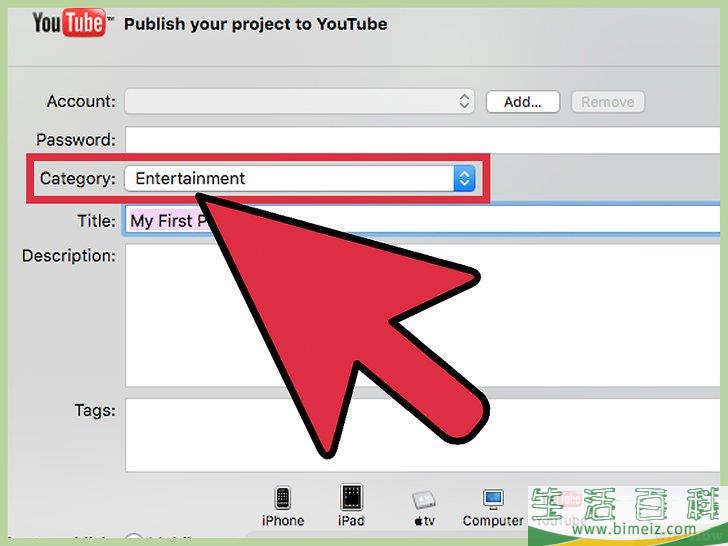Click into the Tags text box
This screenshot has height=546, width=728.
422,435
